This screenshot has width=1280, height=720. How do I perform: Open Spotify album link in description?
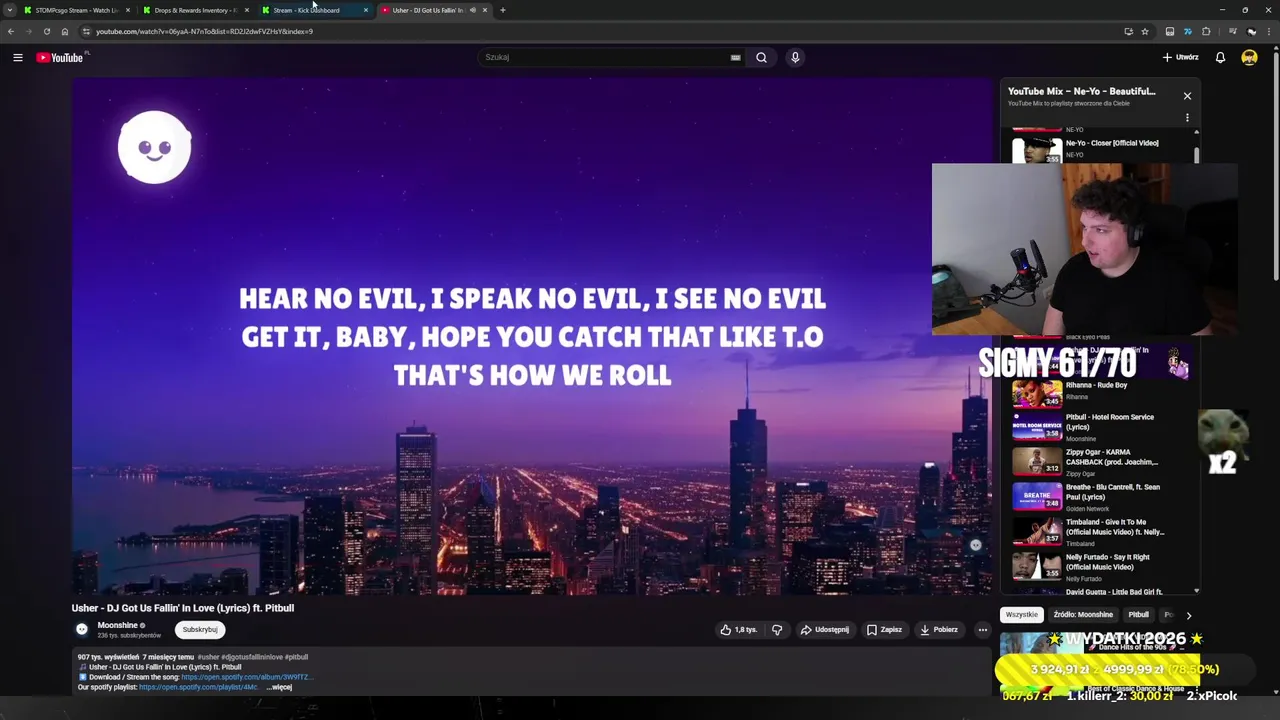246,677
